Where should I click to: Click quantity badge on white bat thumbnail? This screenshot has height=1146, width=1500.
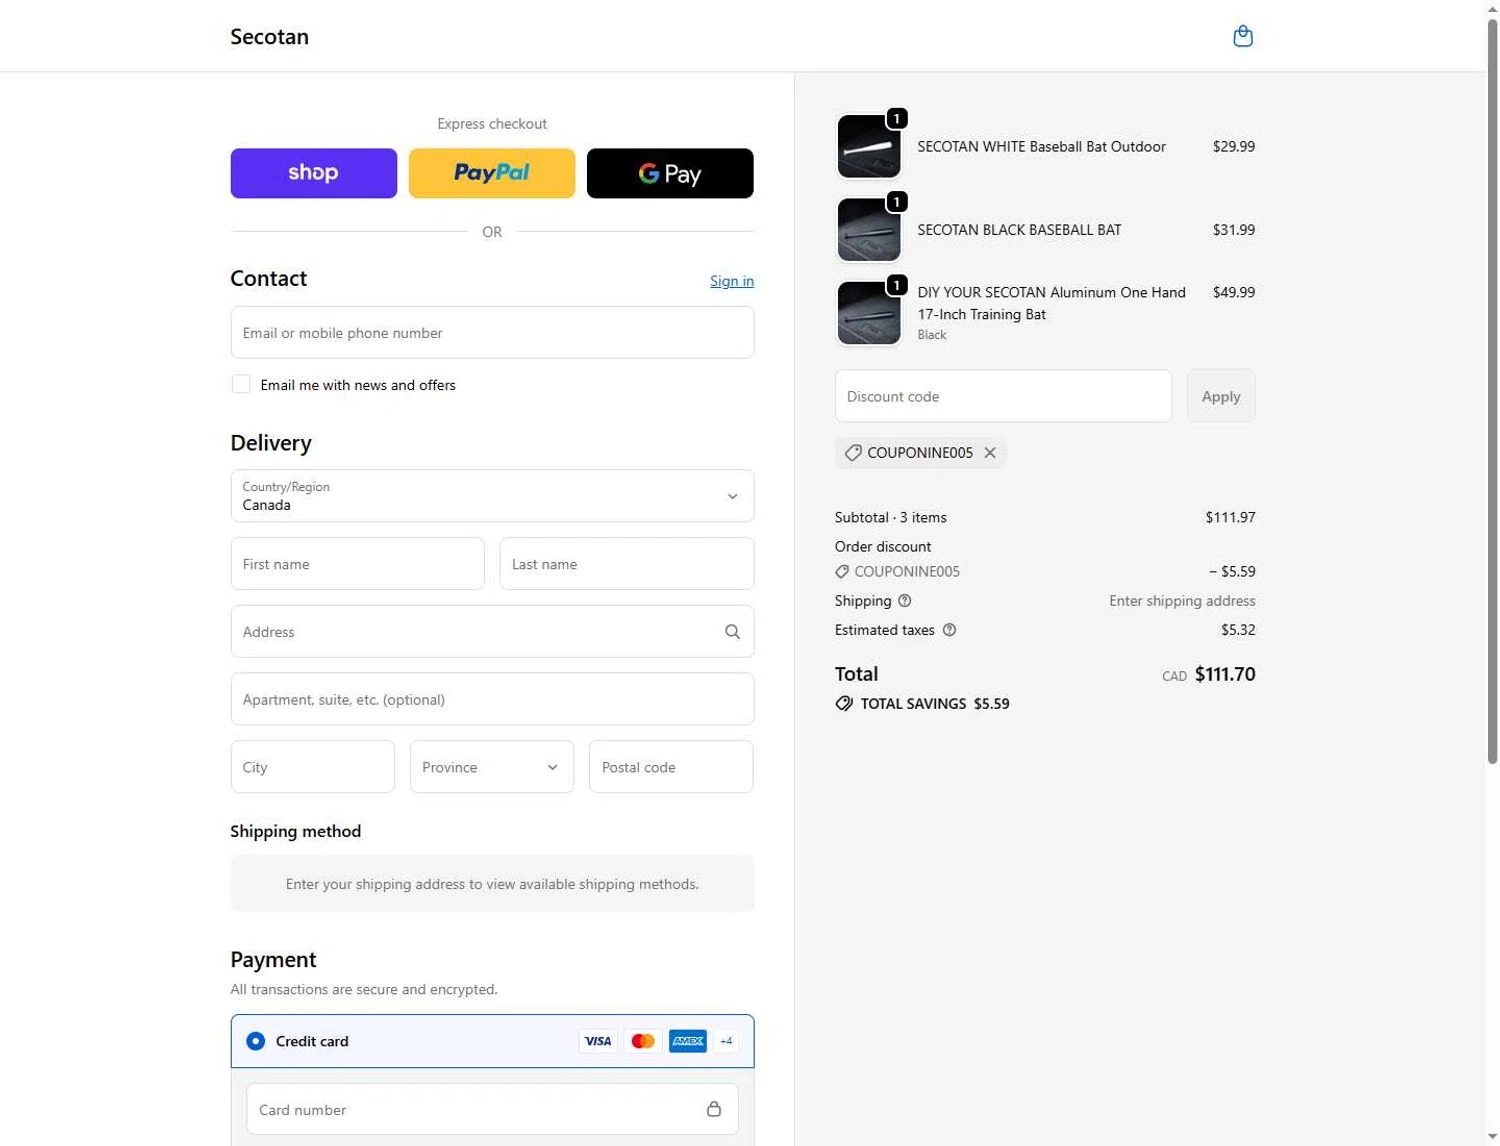click(897, 119)
